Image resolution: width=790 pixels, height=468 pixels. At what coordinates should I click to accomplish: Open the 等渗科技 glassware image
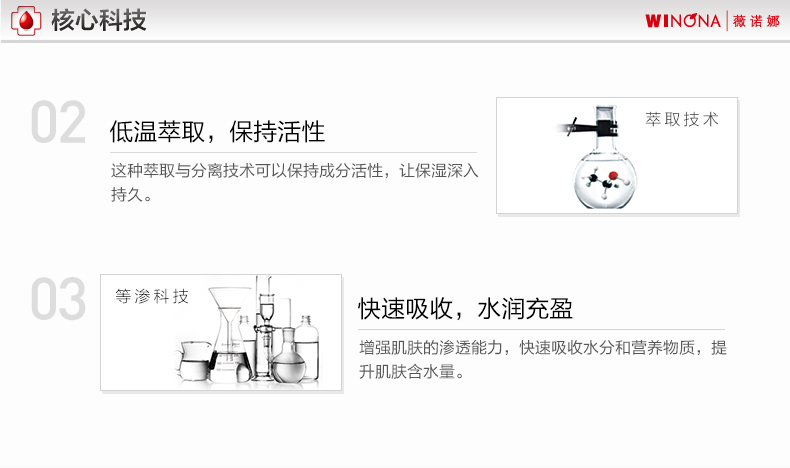221,332
